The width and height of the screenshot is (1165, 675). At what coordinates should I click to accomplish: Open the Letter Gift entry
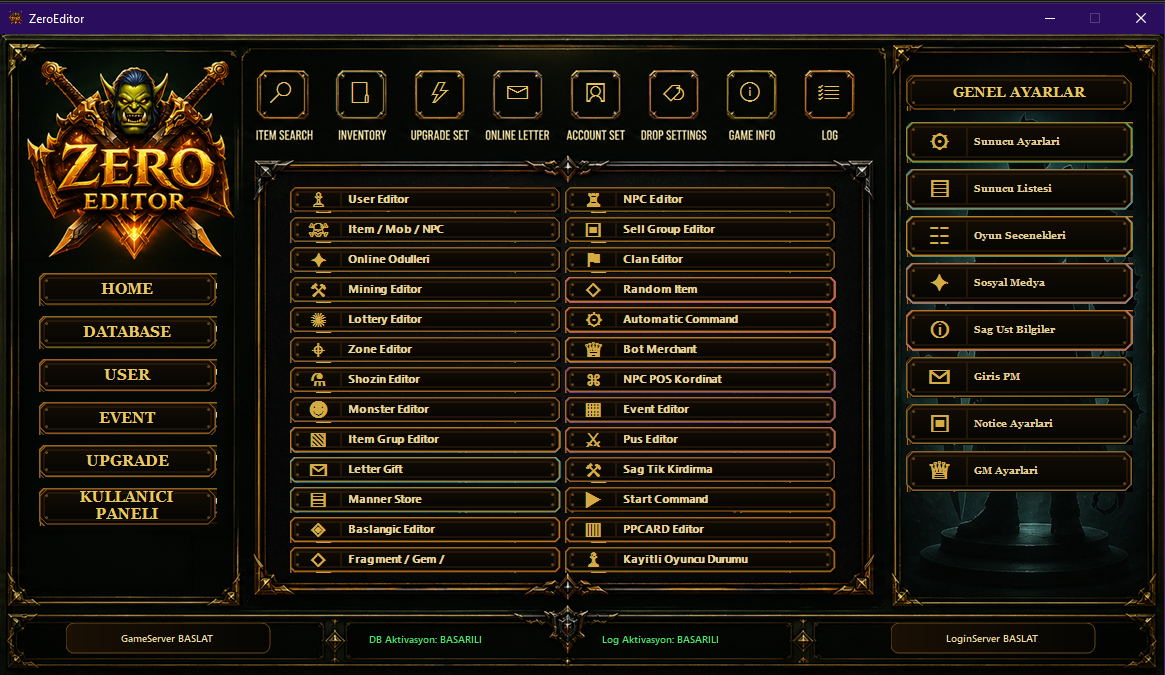424,470
